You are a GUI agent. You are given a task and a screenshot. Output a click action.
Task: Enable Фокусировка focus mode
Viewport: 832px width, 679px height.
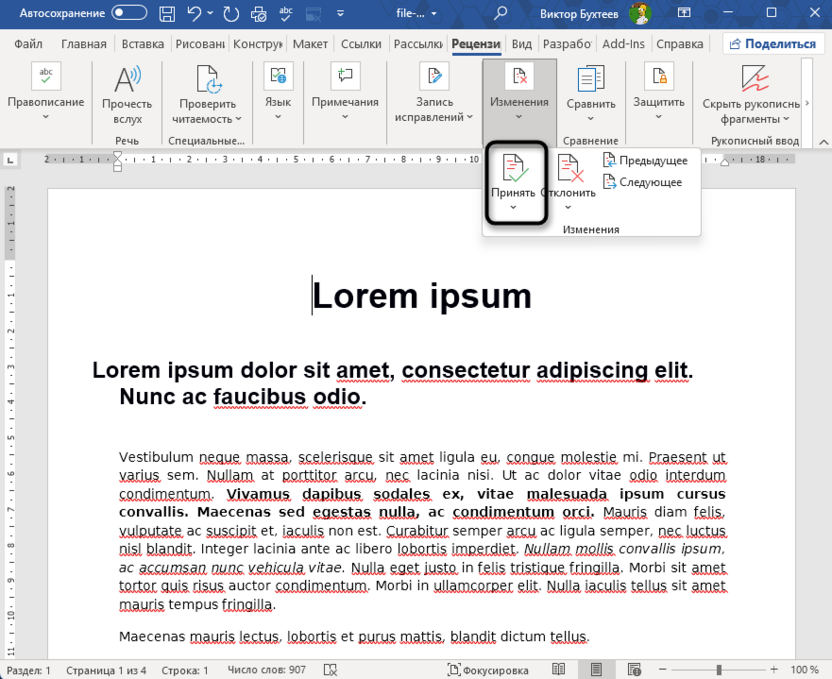tap(488, 670)
